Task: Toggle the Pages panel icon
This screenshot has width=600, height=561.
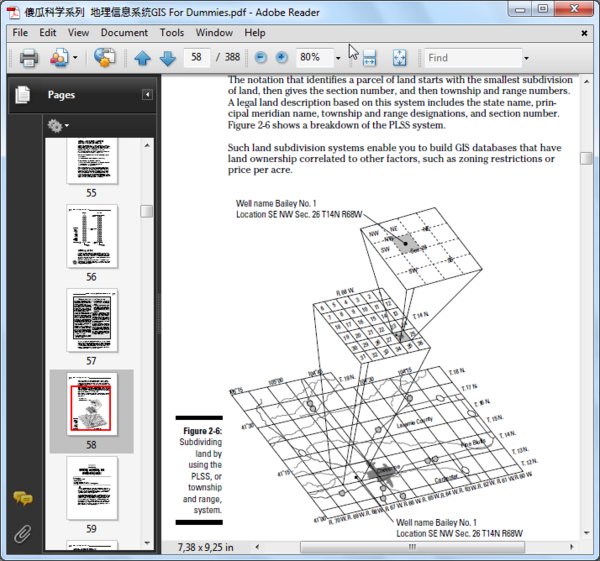Action: [21, 95]
